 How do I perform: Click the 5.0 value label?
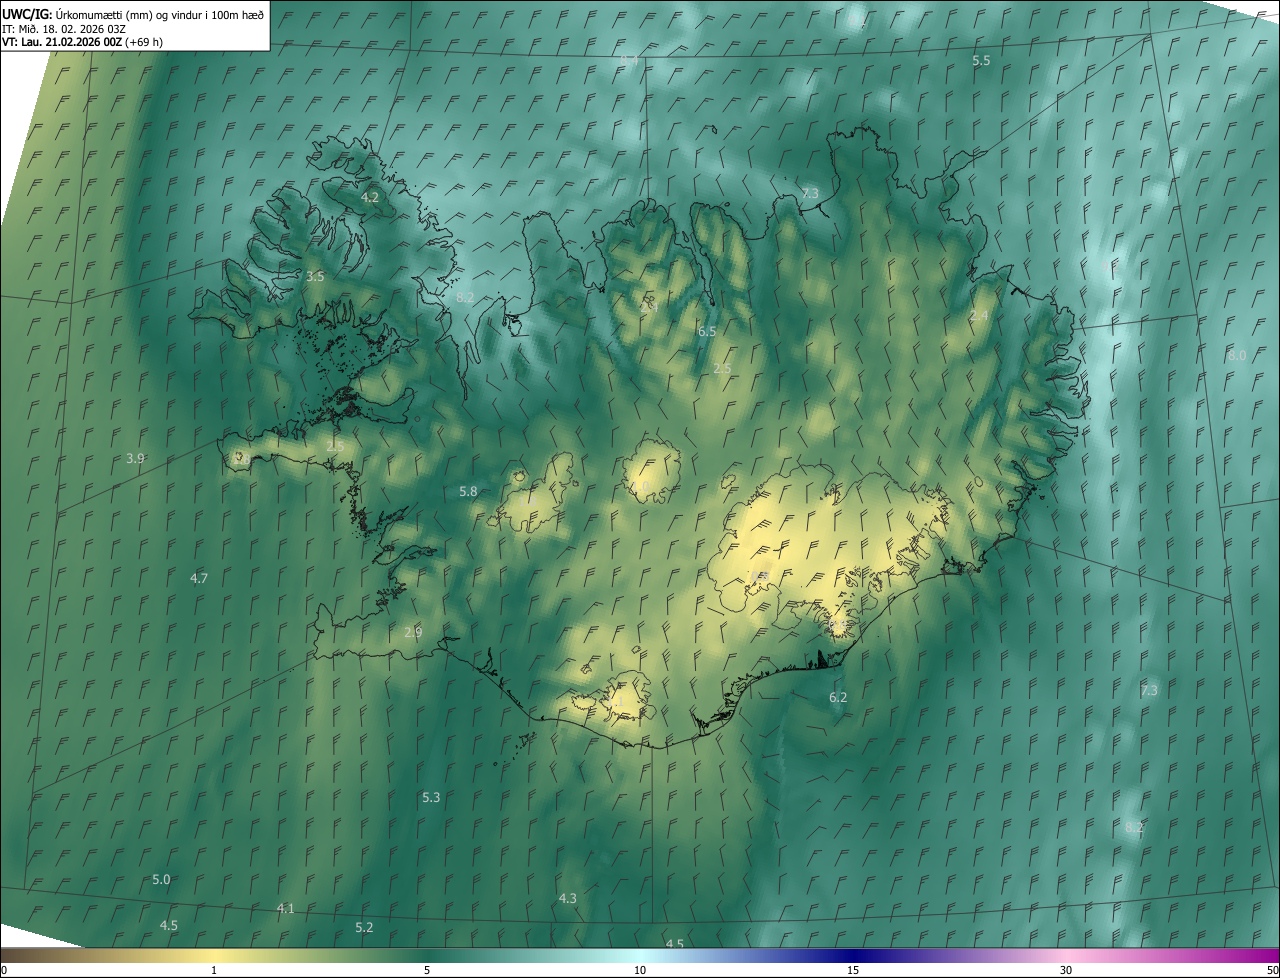click(161, 879)
